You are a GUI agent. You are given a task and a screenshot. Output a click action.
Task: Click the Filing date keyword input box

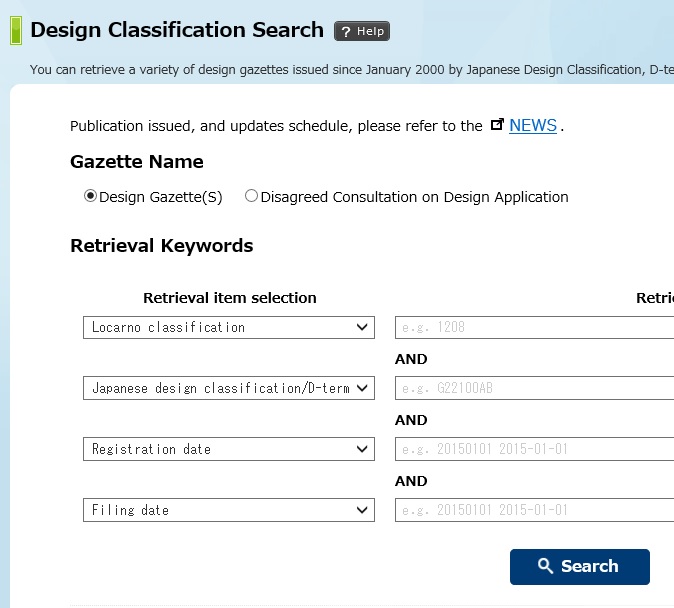point(535,510)
